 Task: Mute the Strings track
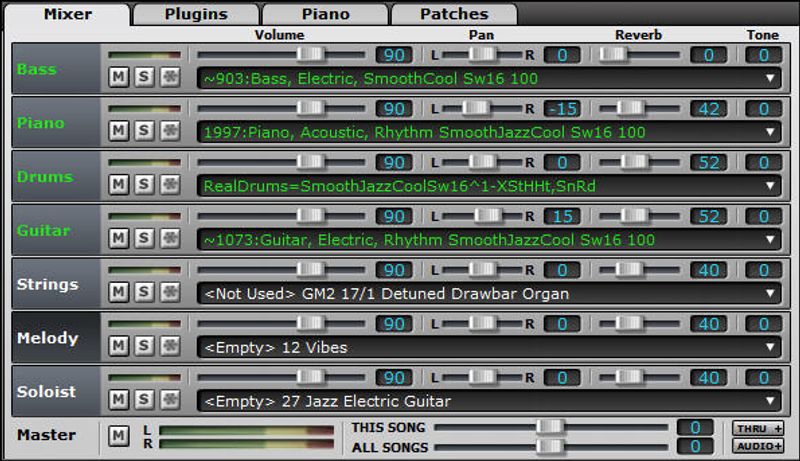pos(118,292)
